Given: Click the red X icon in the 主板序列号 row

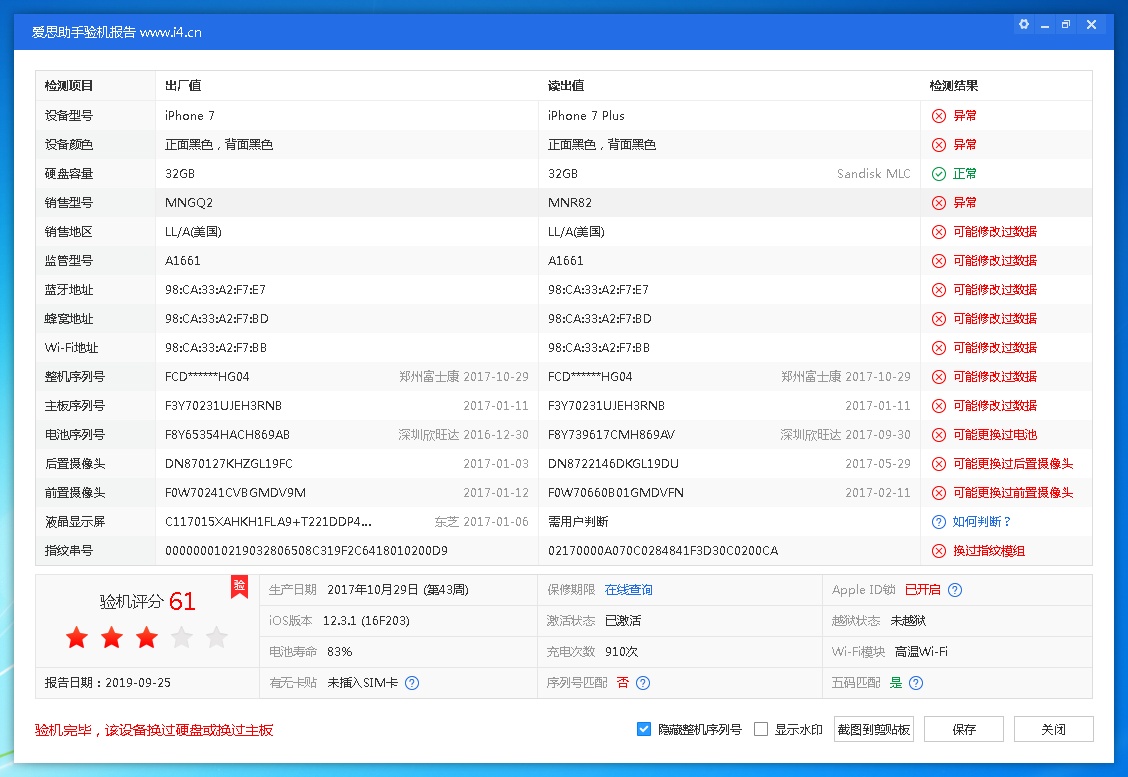Looking at the screenshot, I should click(x=939, y=406).
